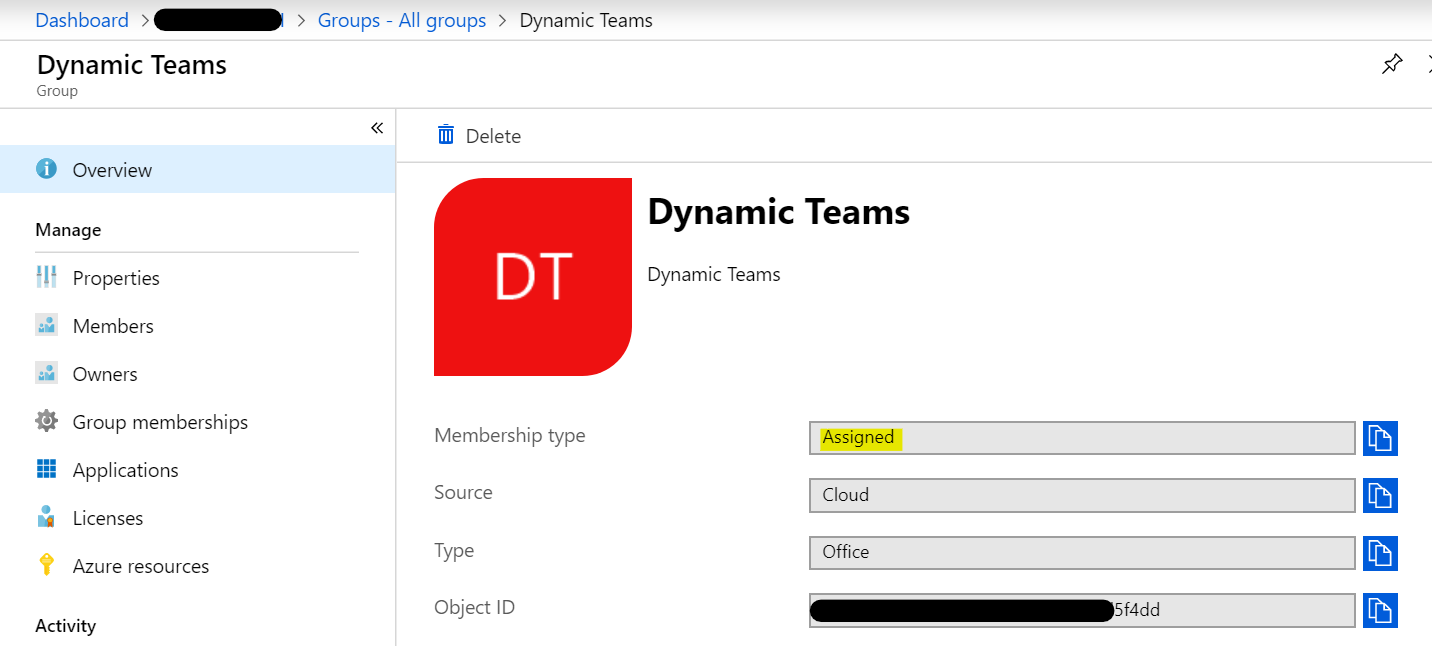Pin the Dynamic Teams blade to dashboard
Image resolution: width=1432 pixels, height=646 pixels.
point(1391,65)
